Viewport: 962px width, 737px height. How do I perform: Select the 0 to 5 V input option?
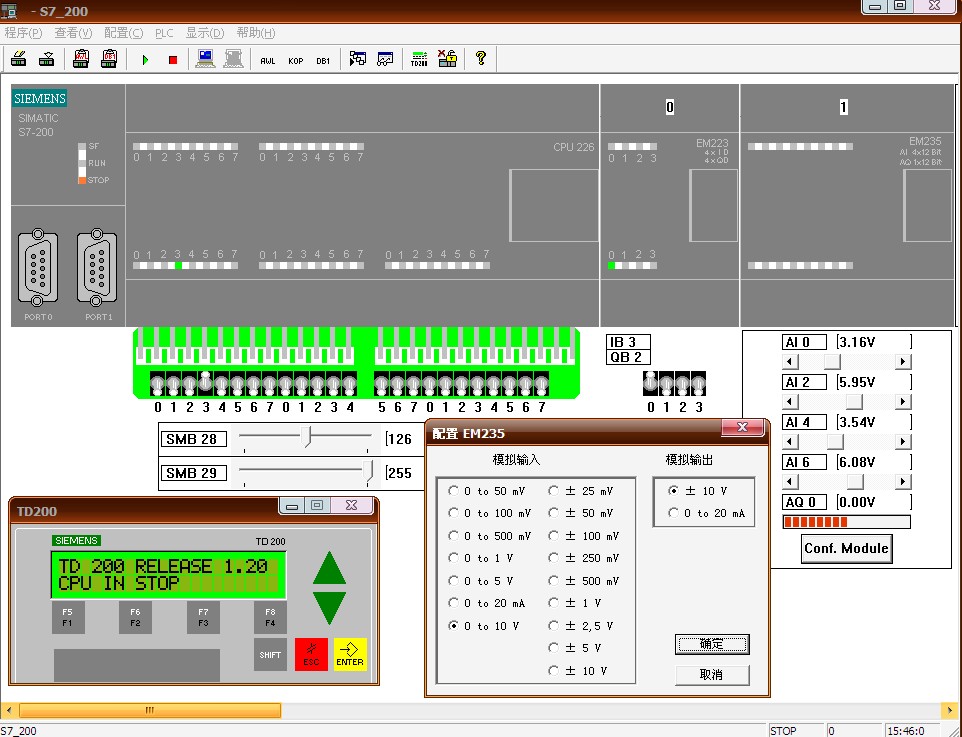454,581
